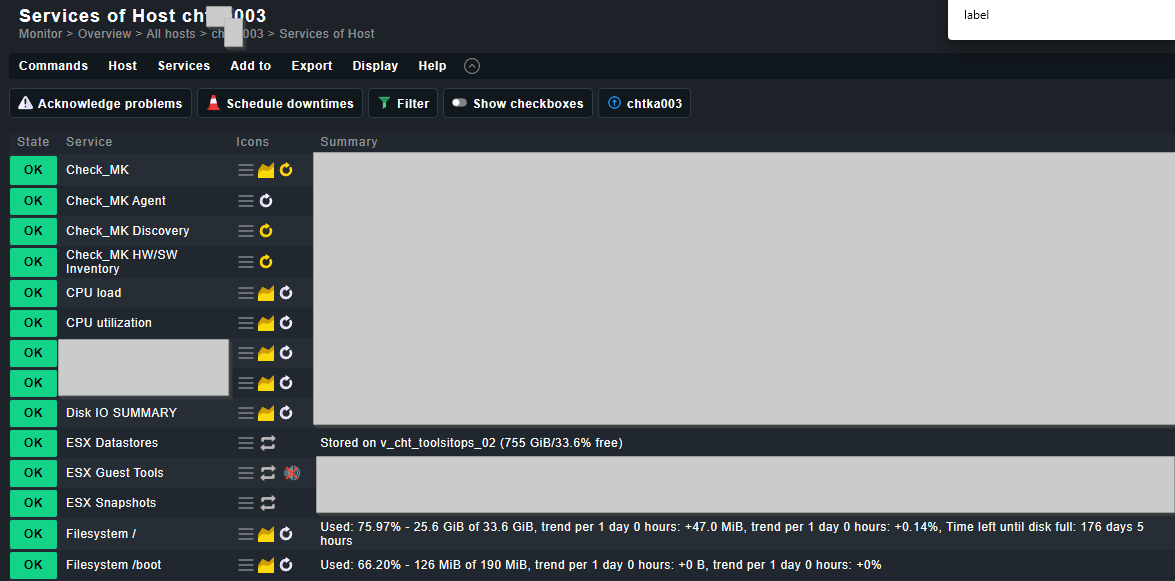
Task: Reschedule the Disk IO SUMMARY check
Action: [286, 413]
